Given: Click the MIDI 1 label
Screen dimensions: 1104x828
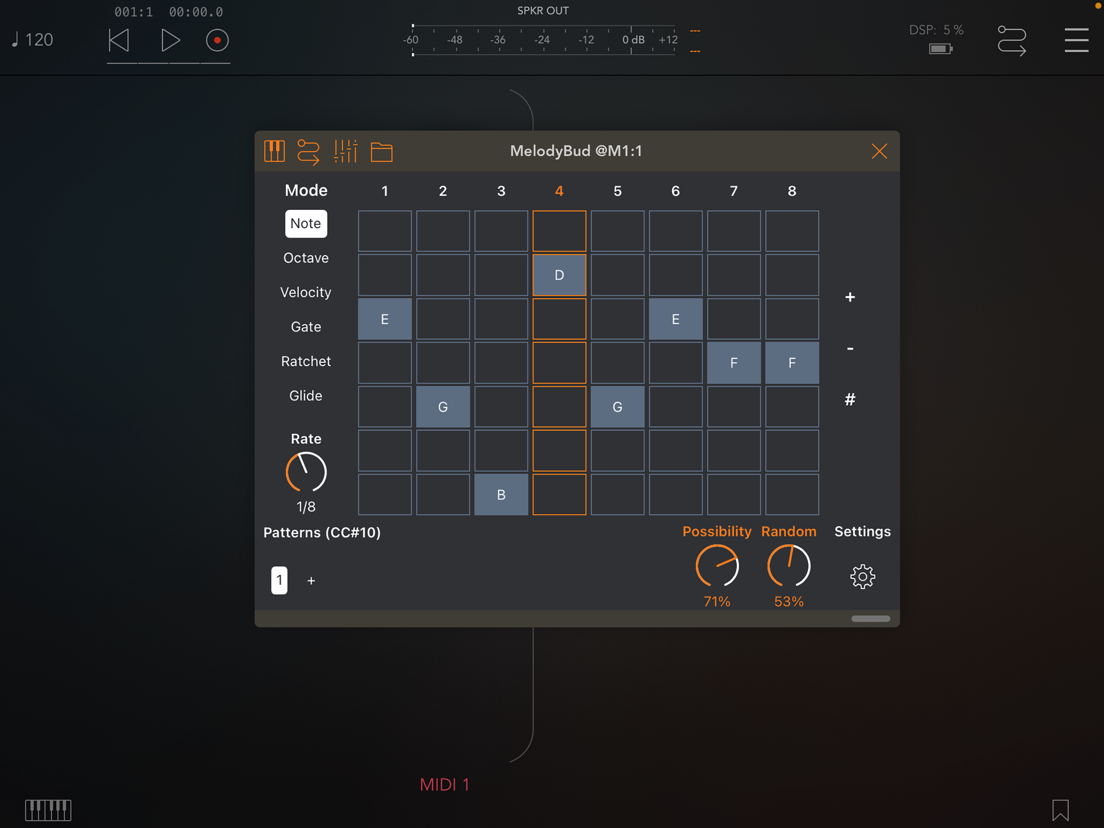Looking at the screenshot, I should tap(444, 784).
